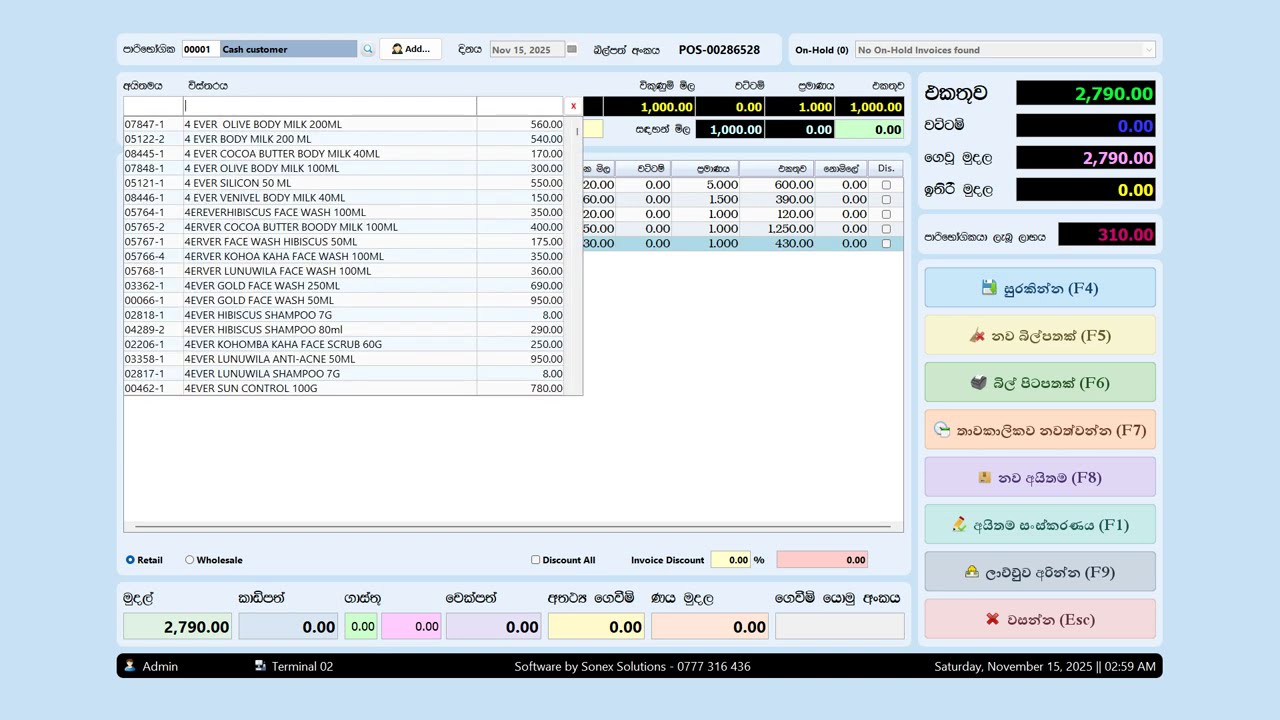1280x720 pixels.
Task: Select 4 EVER COCOA BUTTER BODY MILK 40ML
Action: click(x=344, y=154)
